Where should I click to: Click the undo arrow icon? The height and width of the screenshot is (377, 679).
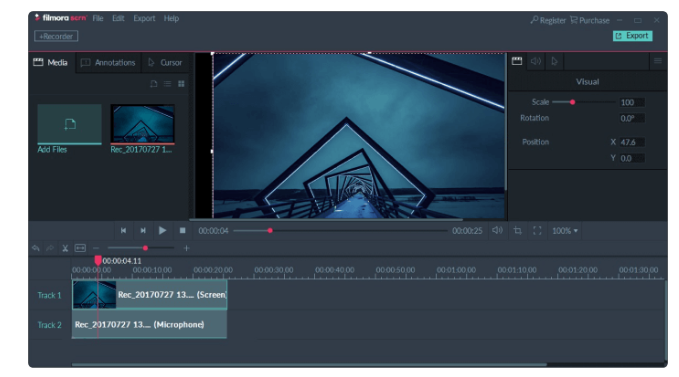(x=36, y=248)
